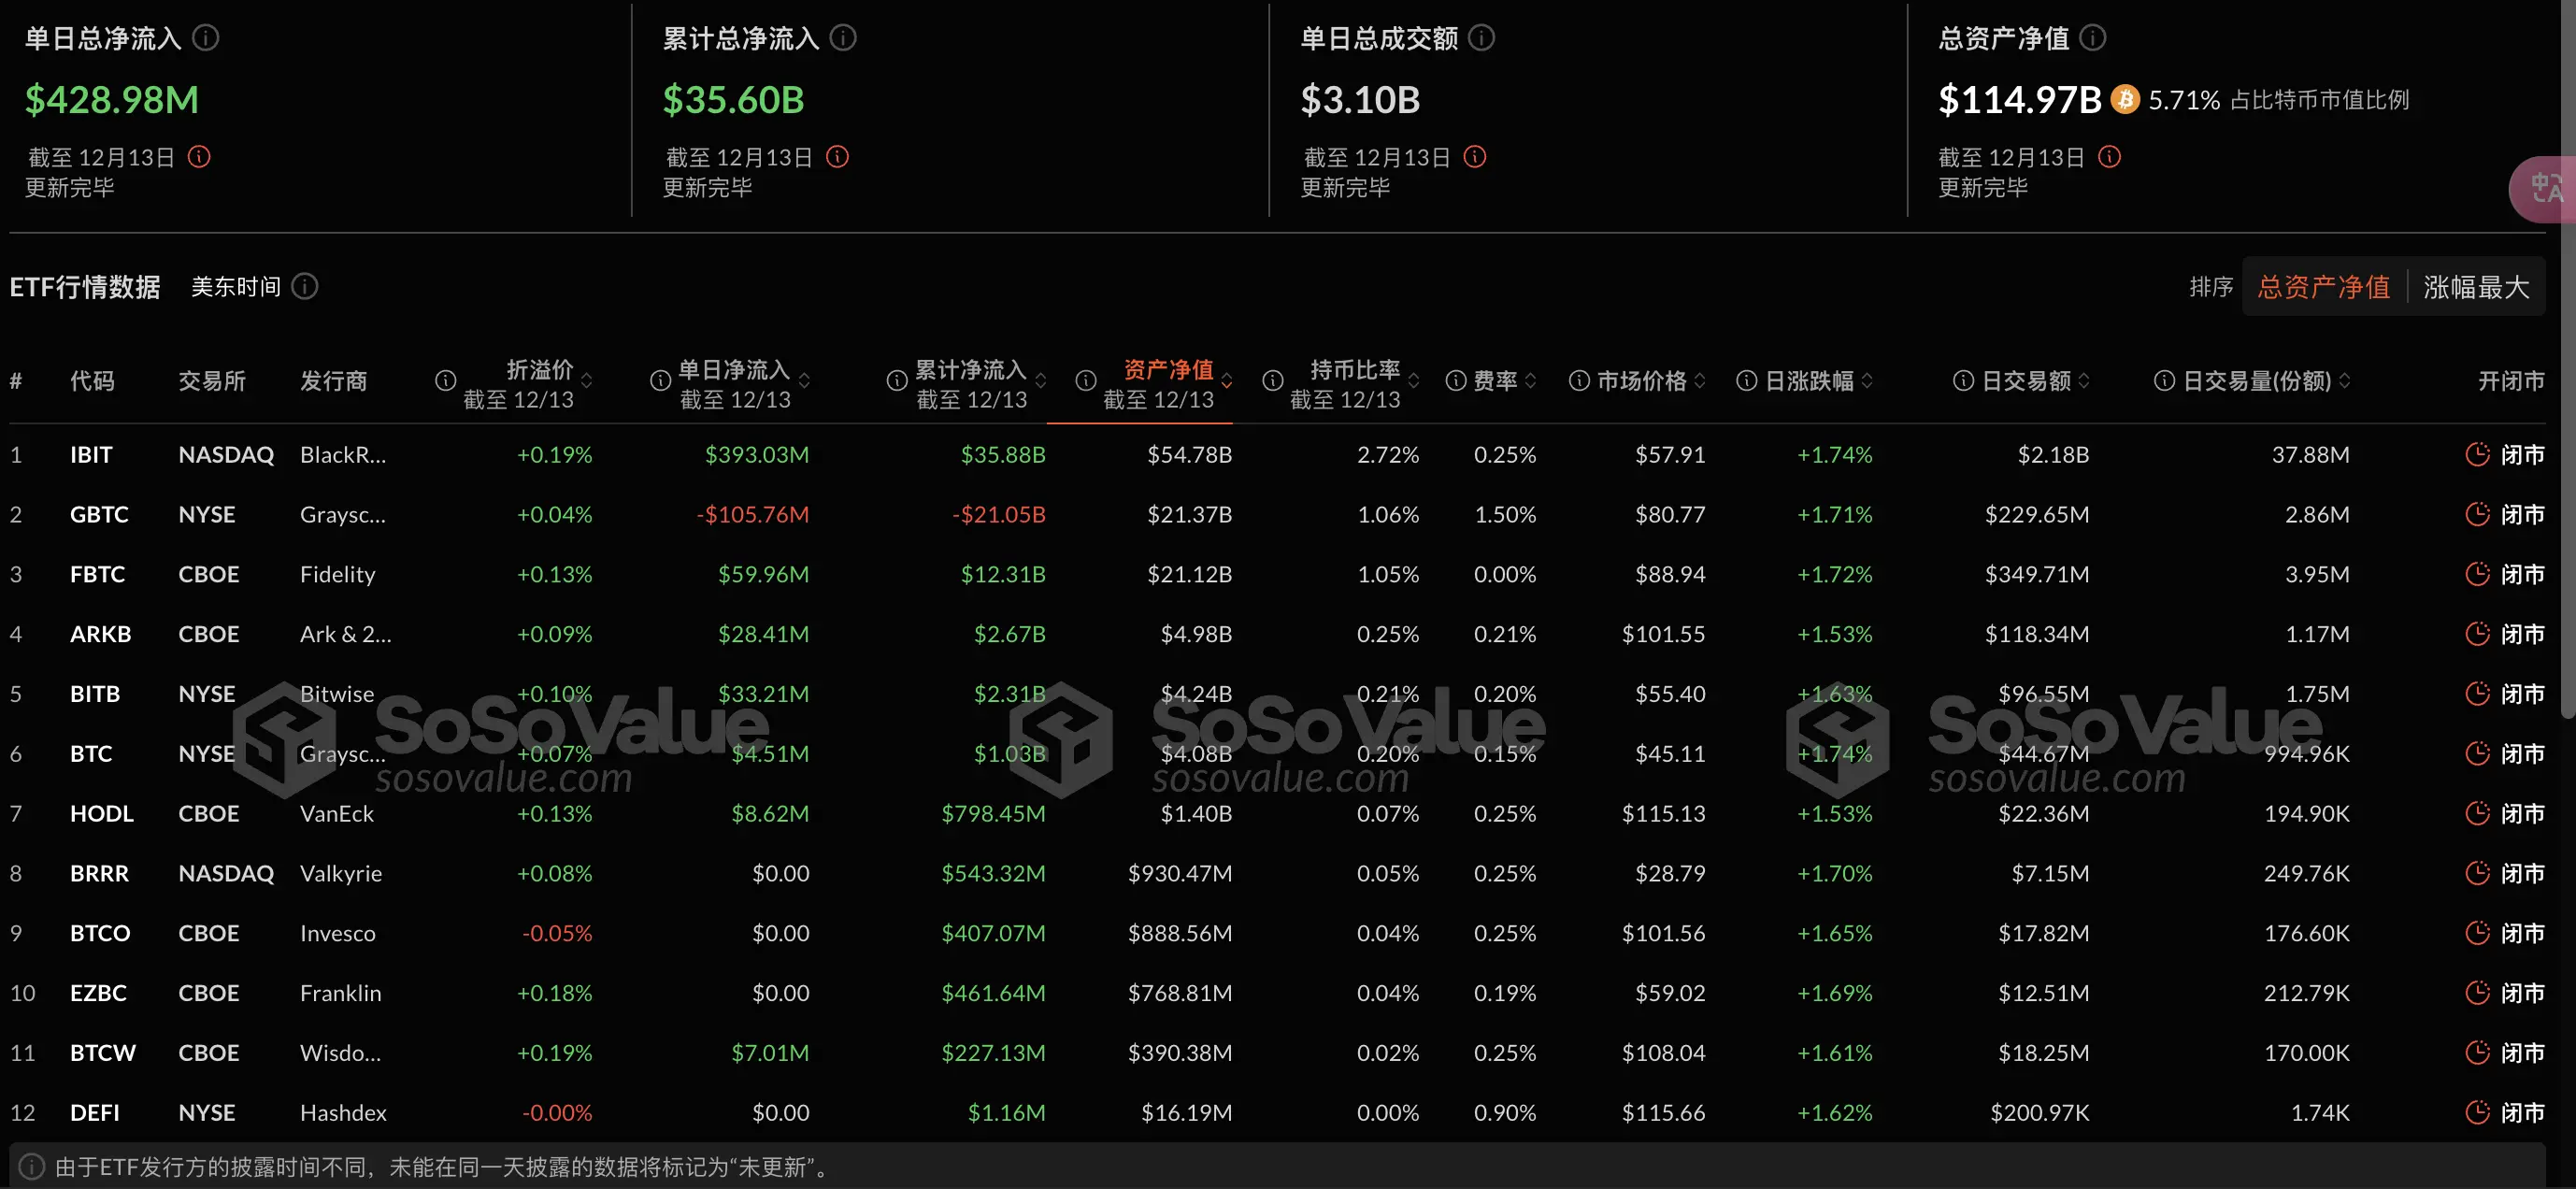2576x1189 pixels.
Task: Open the FBTC ticker link
Action: [x=97, y=575]
